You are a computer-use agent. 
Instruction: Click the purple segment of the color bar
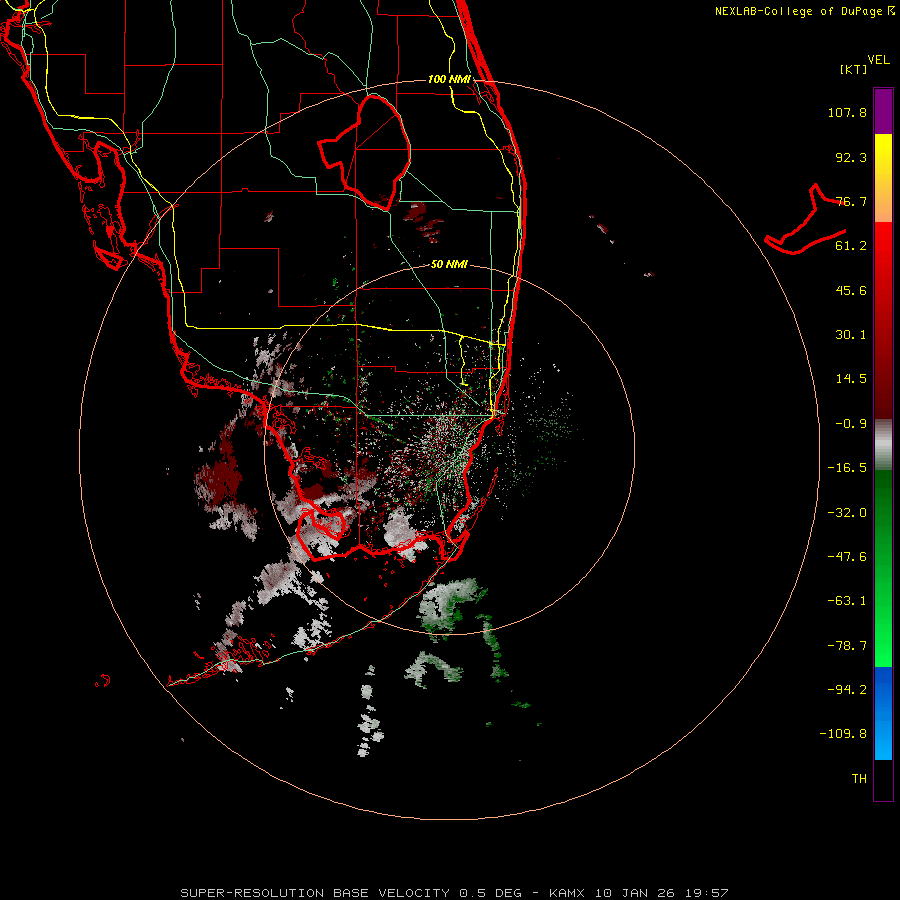pyautogui.click(x=883, y=112)
